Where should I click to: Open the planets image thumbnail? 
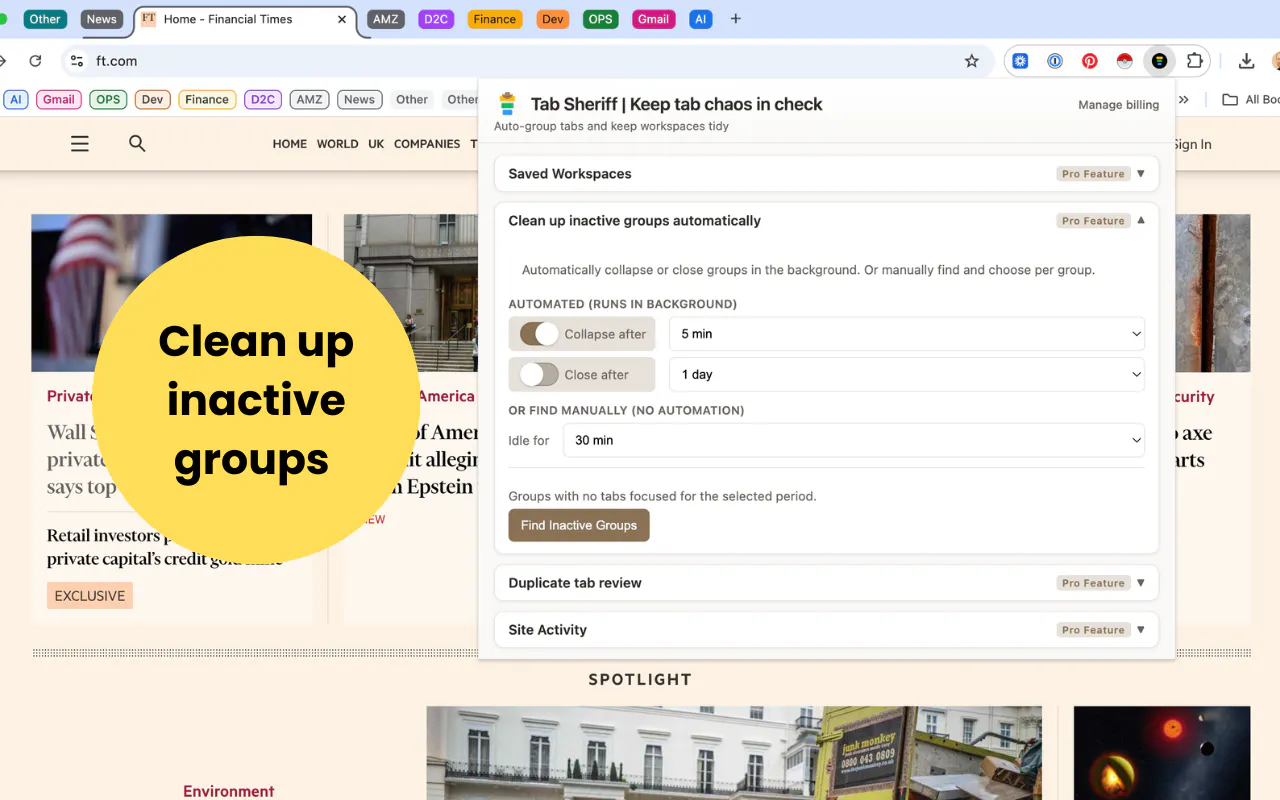[x=1162, y=753]
